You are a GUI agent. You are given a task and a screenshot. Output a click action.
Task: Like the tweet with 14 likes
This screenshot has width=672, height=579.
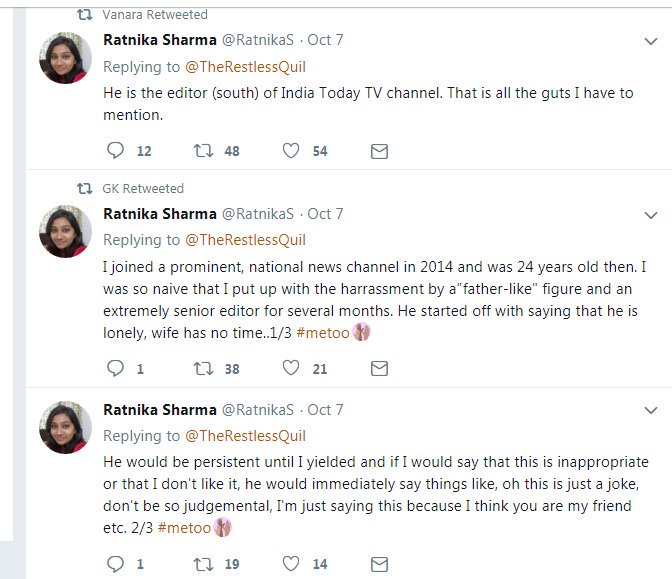[291, 564]
